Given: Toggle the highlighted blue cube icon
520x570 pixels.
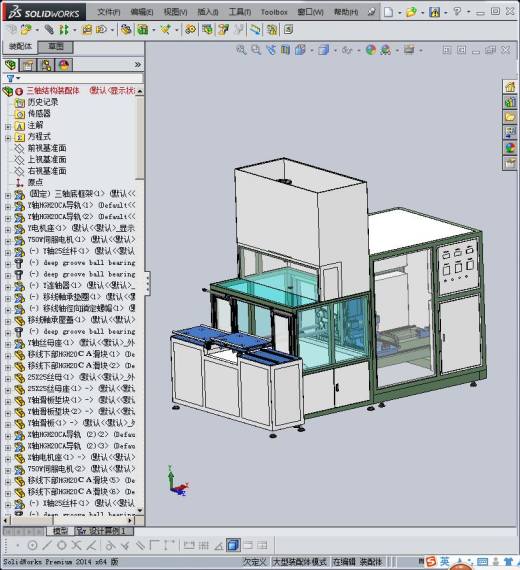Looking at the screenshot, I should [x=233, y=545].
